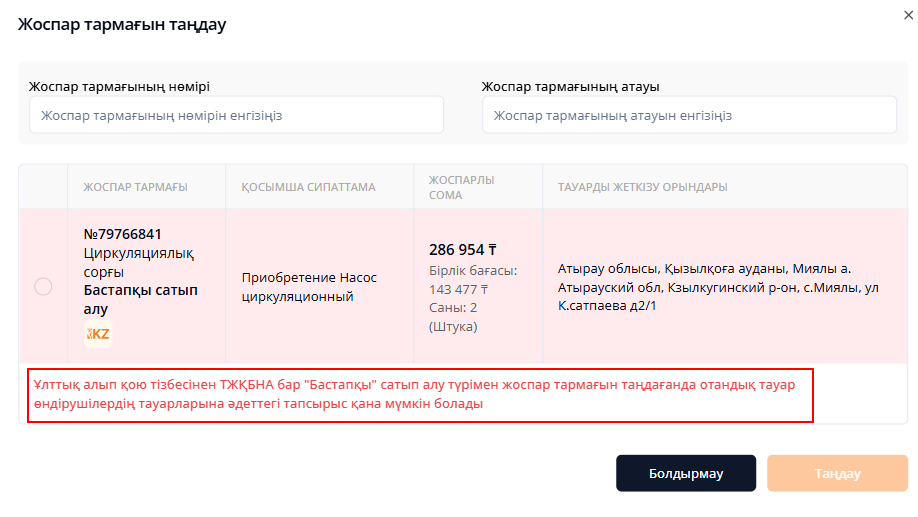Select radio button for plan item №79766841
The image size is (918, 517).
43,286
